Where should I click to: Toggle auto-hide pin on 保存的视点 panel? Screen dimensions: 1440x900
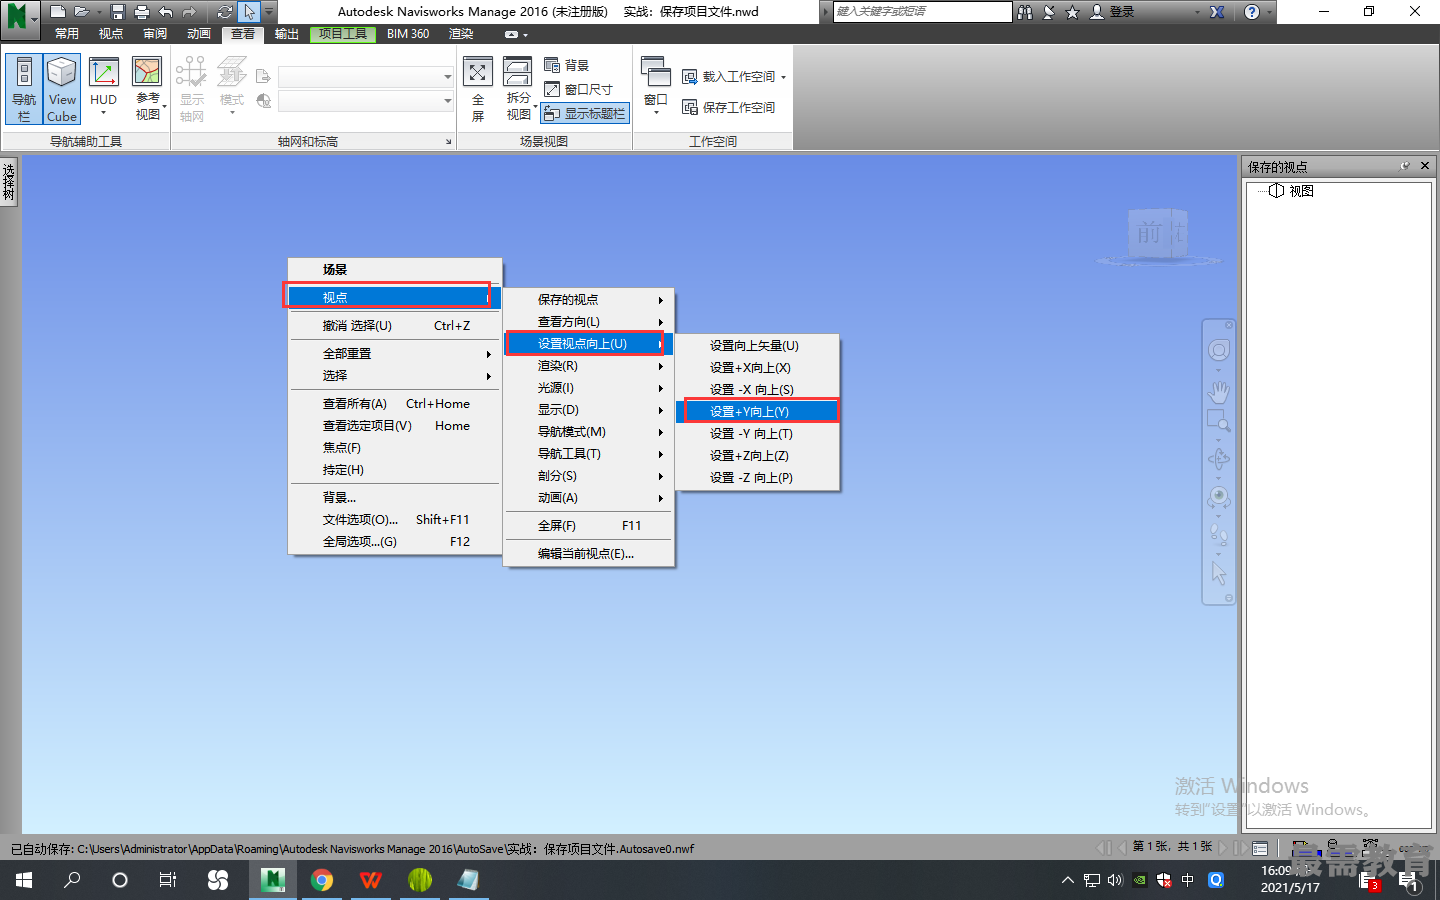(x=1405, y=166)
